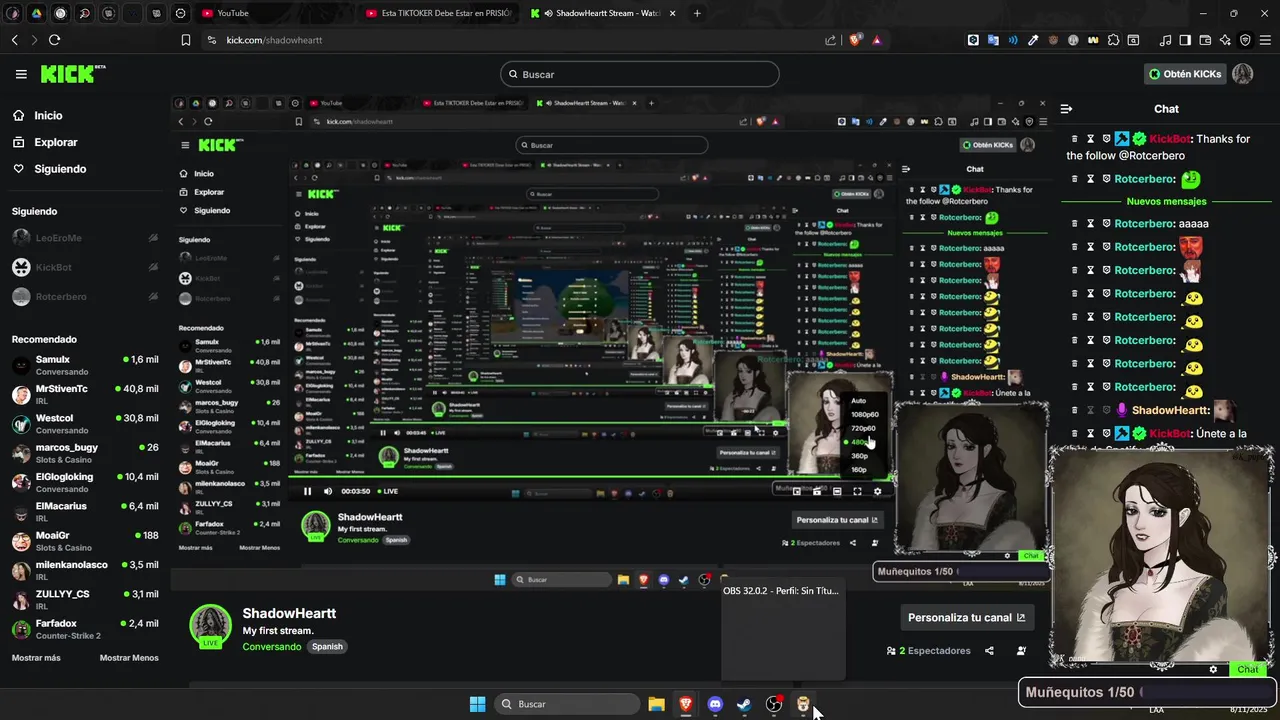Click the share page icon in the address bar
This screenshot has width=1280, height=720.
click(x=830, y=40)
